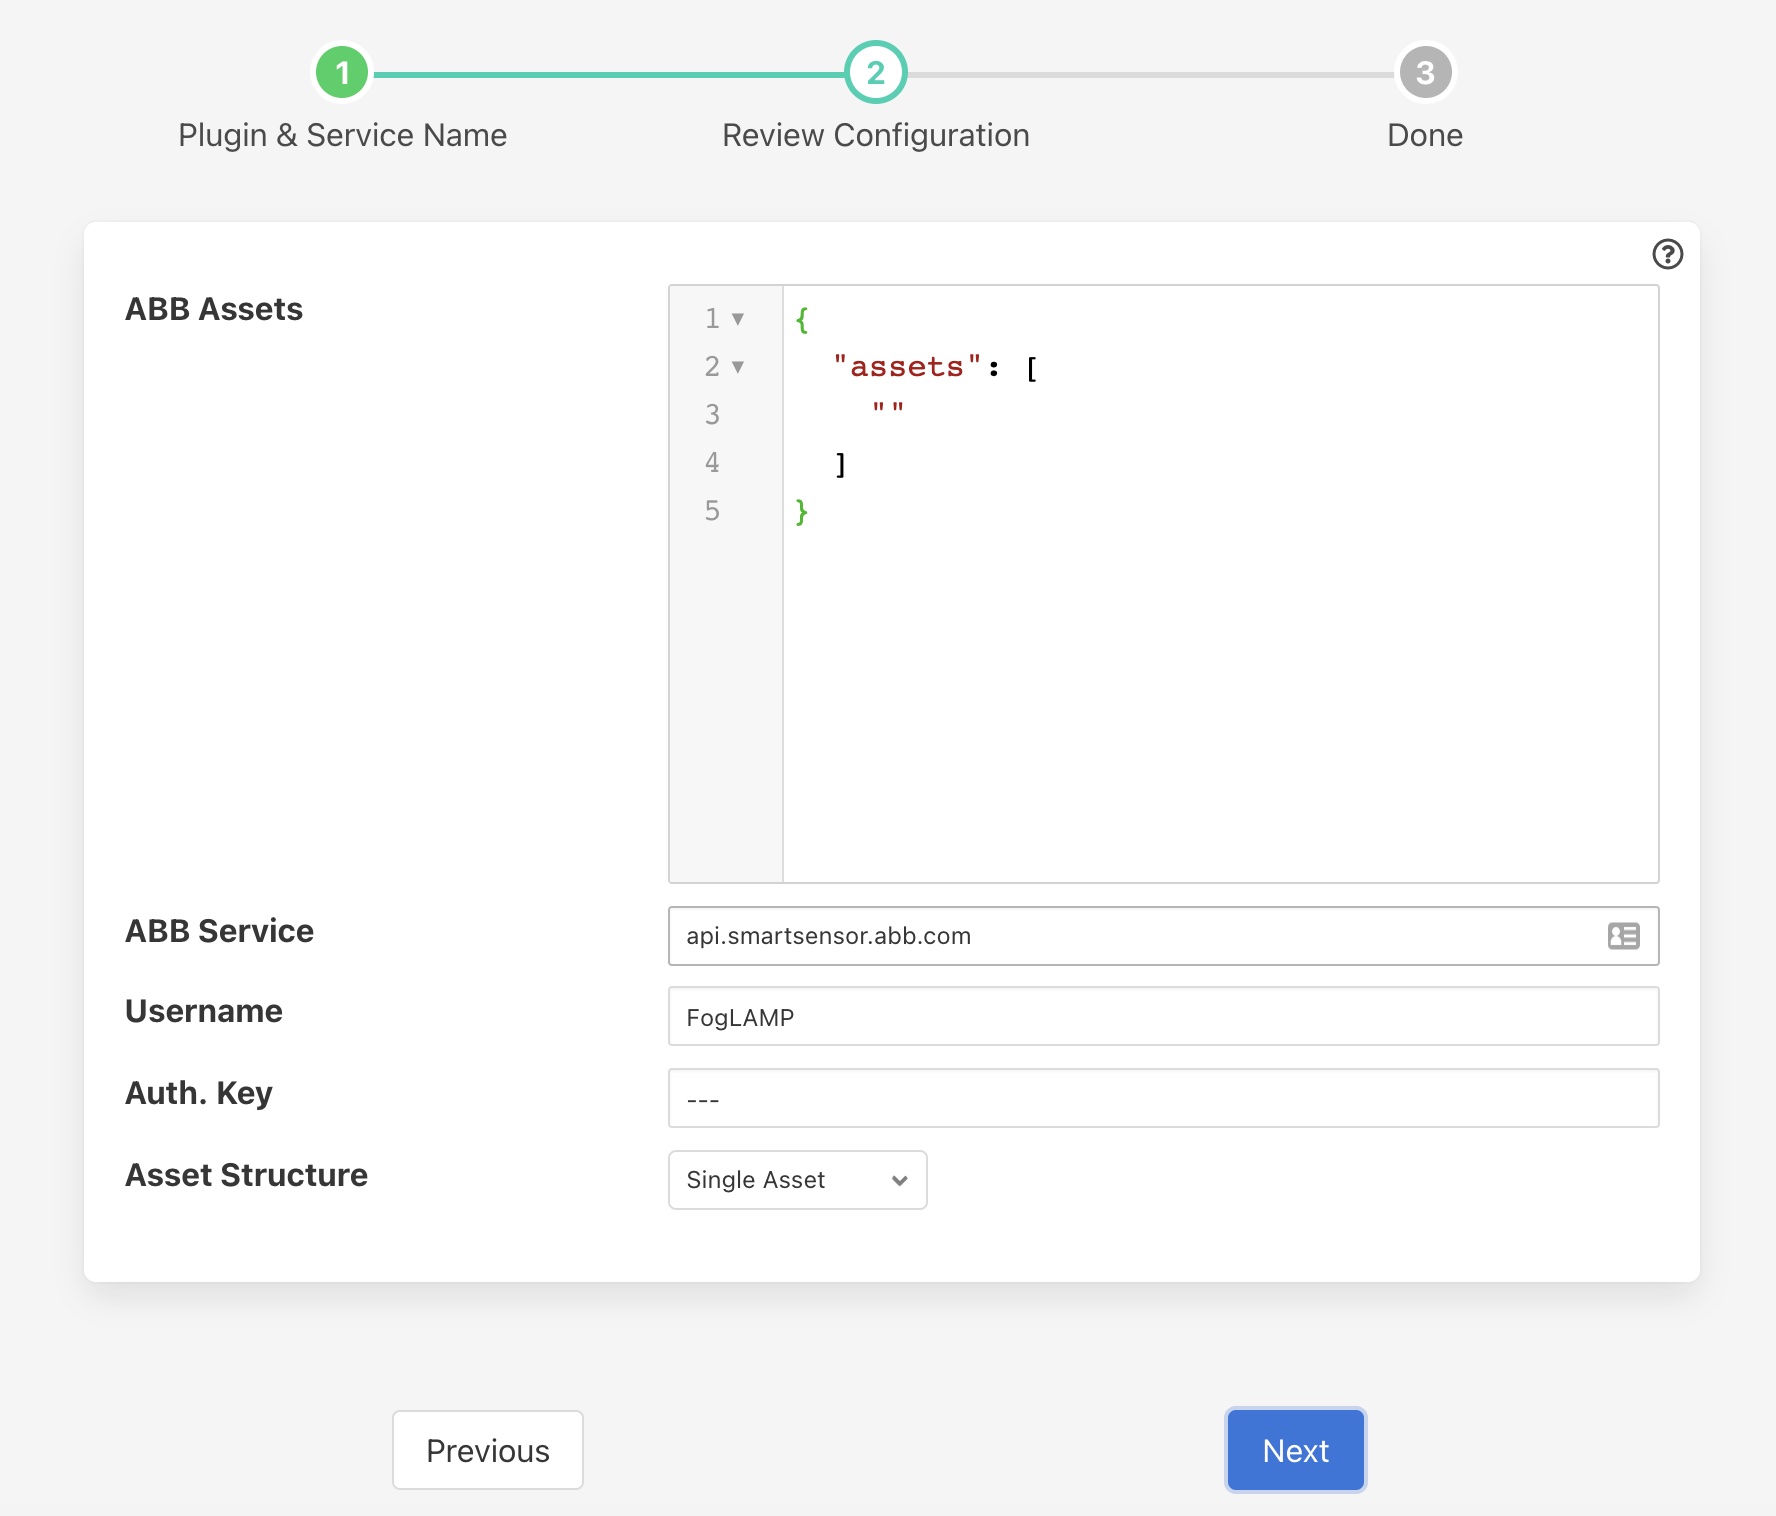The width and height of the screenshot is (1776, 1516).
Task: Click the Done step label
Action: pos(1424,135)
